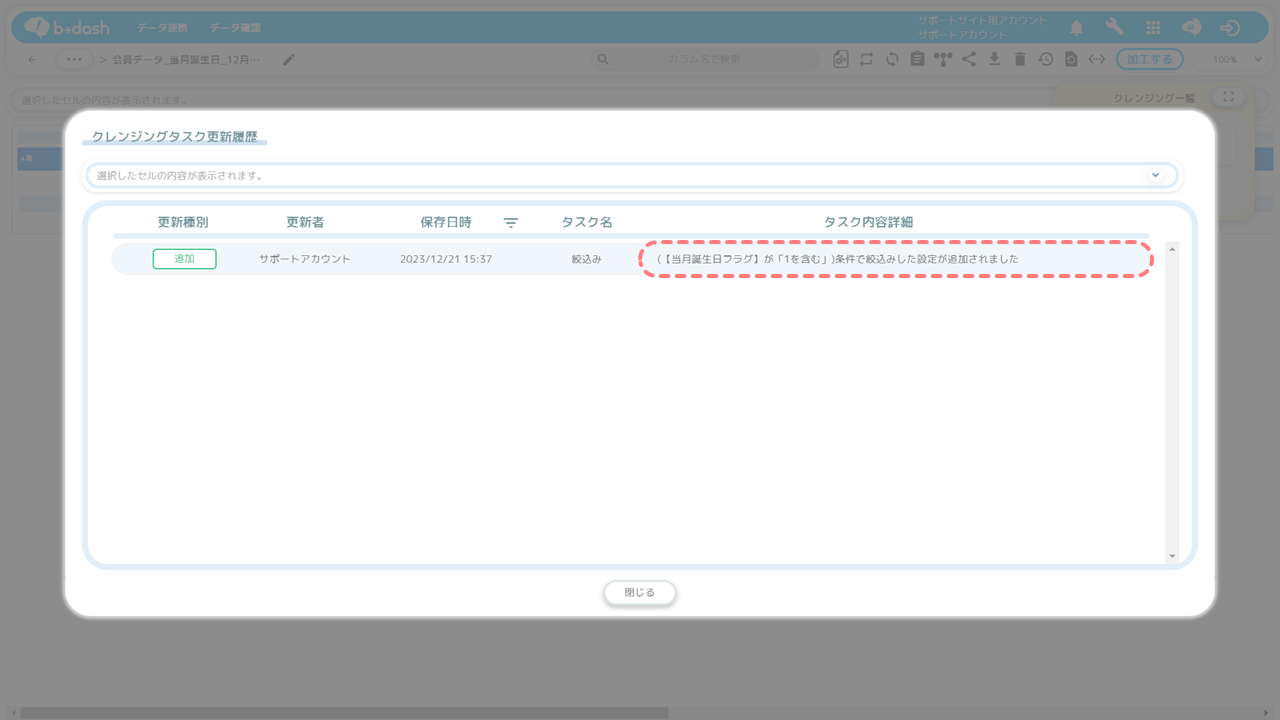Click the clipboard toolbar icon
Screen dimensions: 1280x720
click(x=917, y=59)
